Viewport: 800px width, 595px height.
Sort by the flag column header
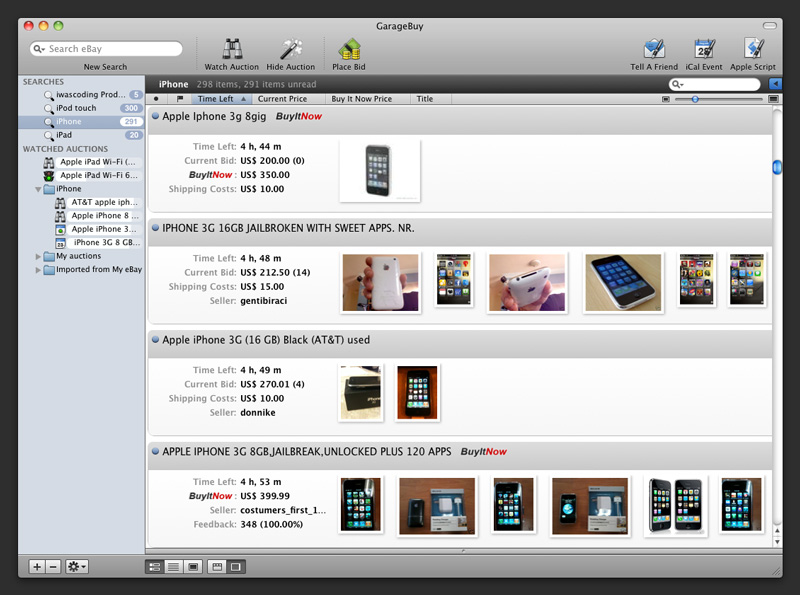[180, 99]
